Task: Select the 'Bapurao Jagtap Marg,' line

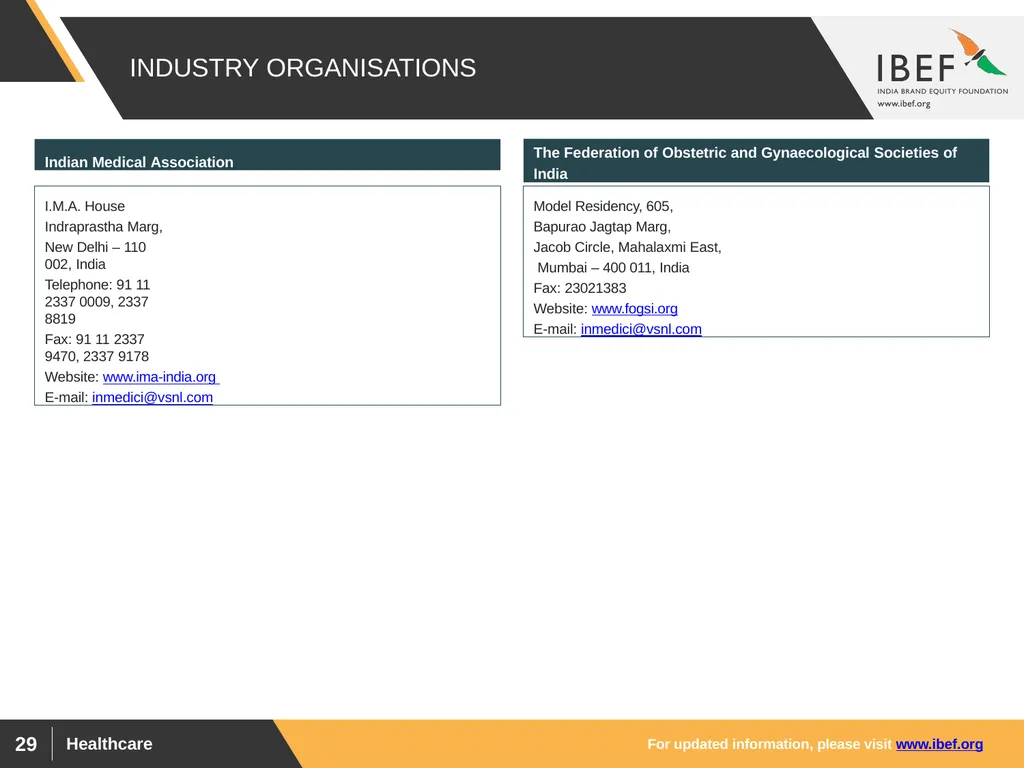Action: coord(601,227)
